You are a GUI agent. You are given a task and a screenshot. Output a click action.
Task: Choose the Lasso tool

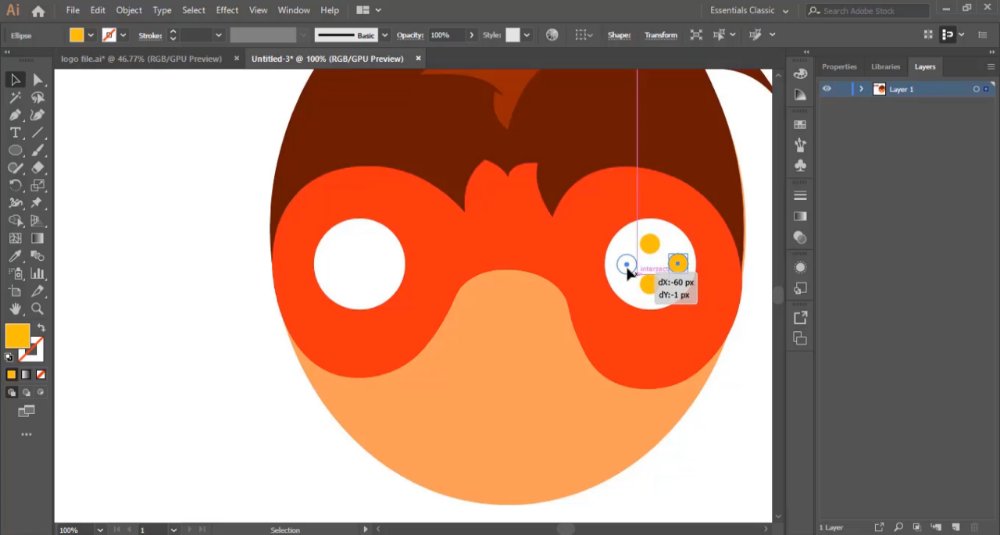pyautogui.click(x=38, y=98)
